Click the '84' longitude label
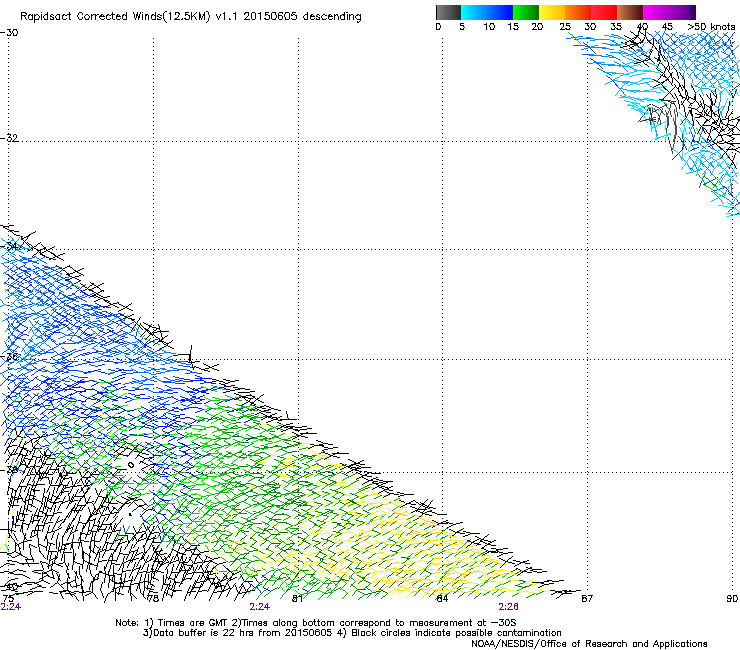The width and height of the screenshot is (740, 650). pyautogui.click(x=442, y=599)
